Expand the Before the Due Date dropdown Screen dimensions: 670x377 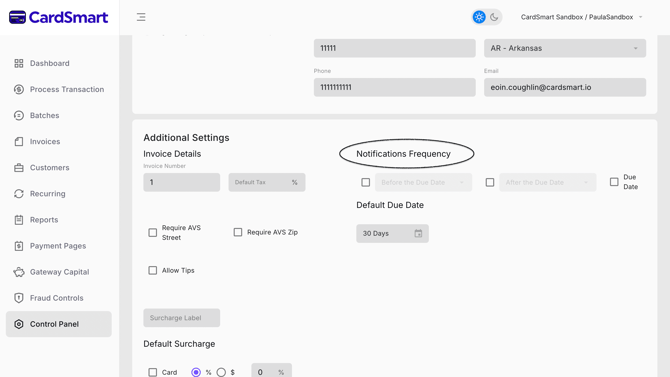point(423,183)
